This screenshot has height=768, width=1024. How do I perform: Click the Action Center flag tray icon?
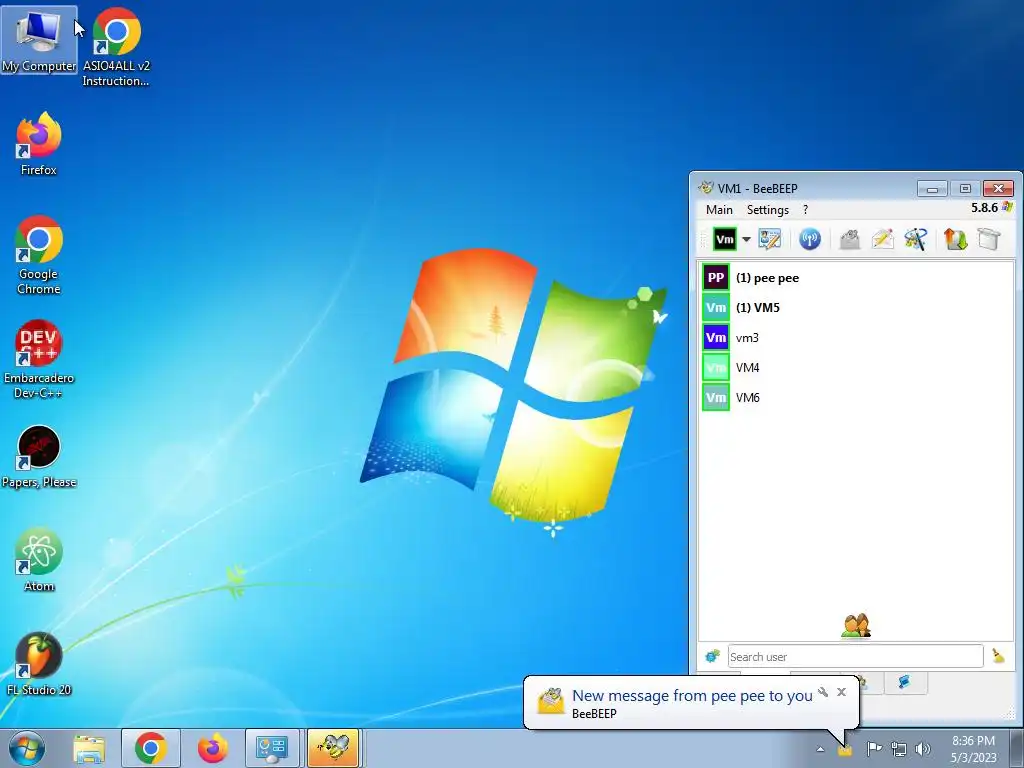pyautogui.click(x=874, y=748)
